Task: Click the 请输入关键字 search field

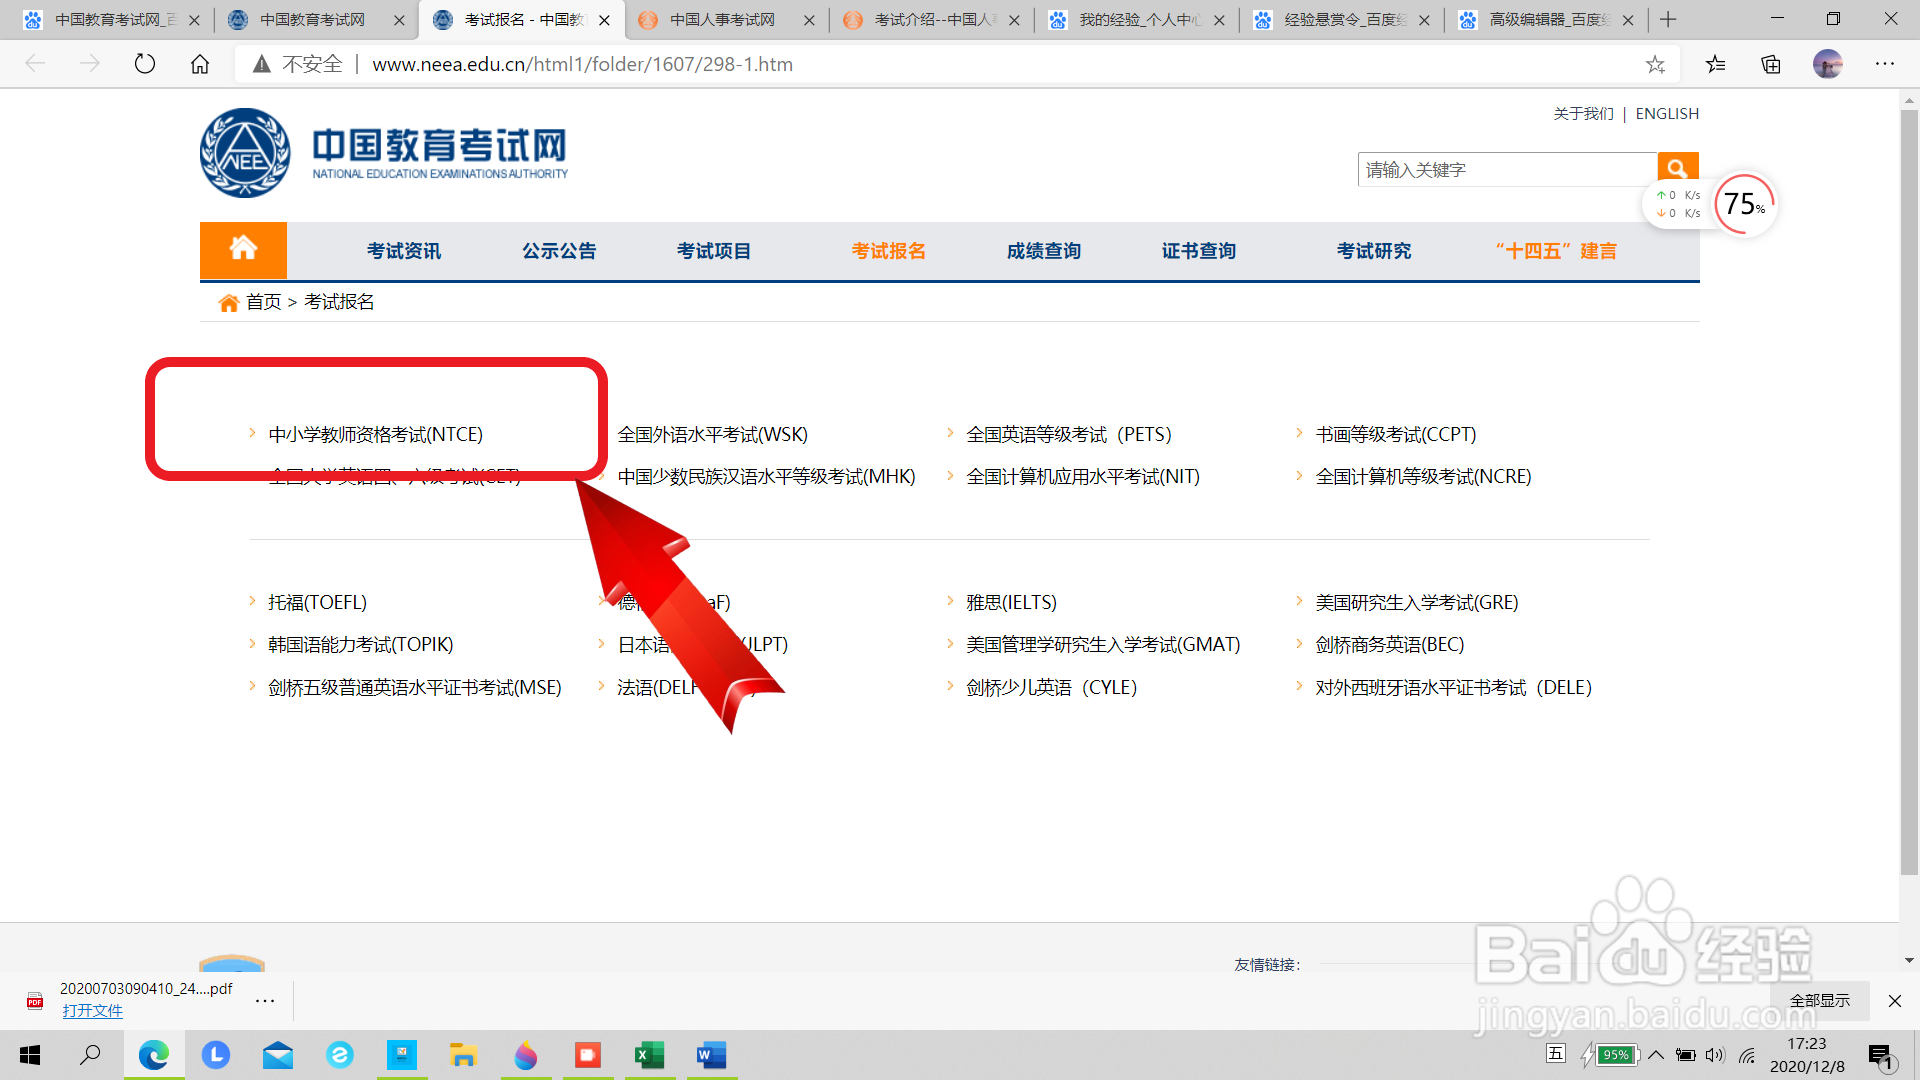Action: pos(1507,169)
